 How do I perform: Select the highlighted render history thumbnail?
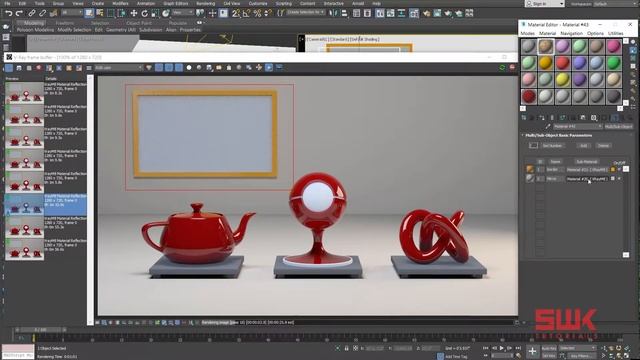(x=24, y=204)
